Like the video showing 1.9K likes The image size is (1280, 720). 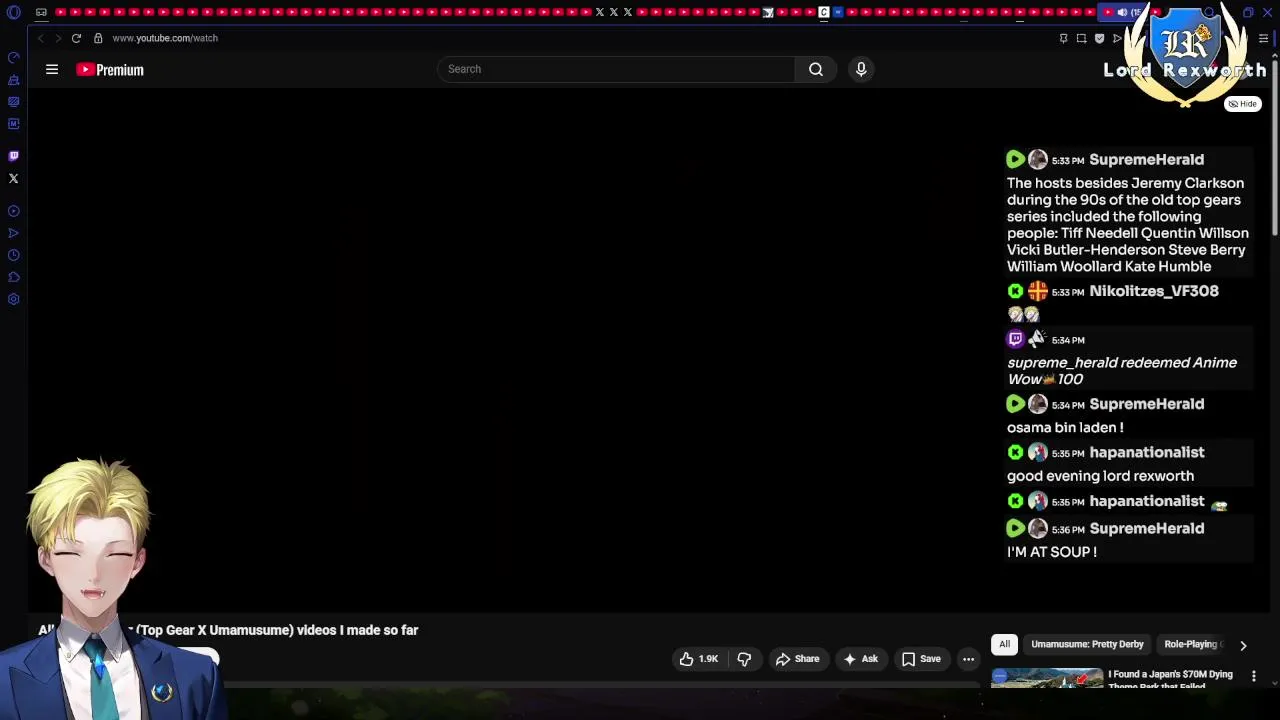click(699, 659)
